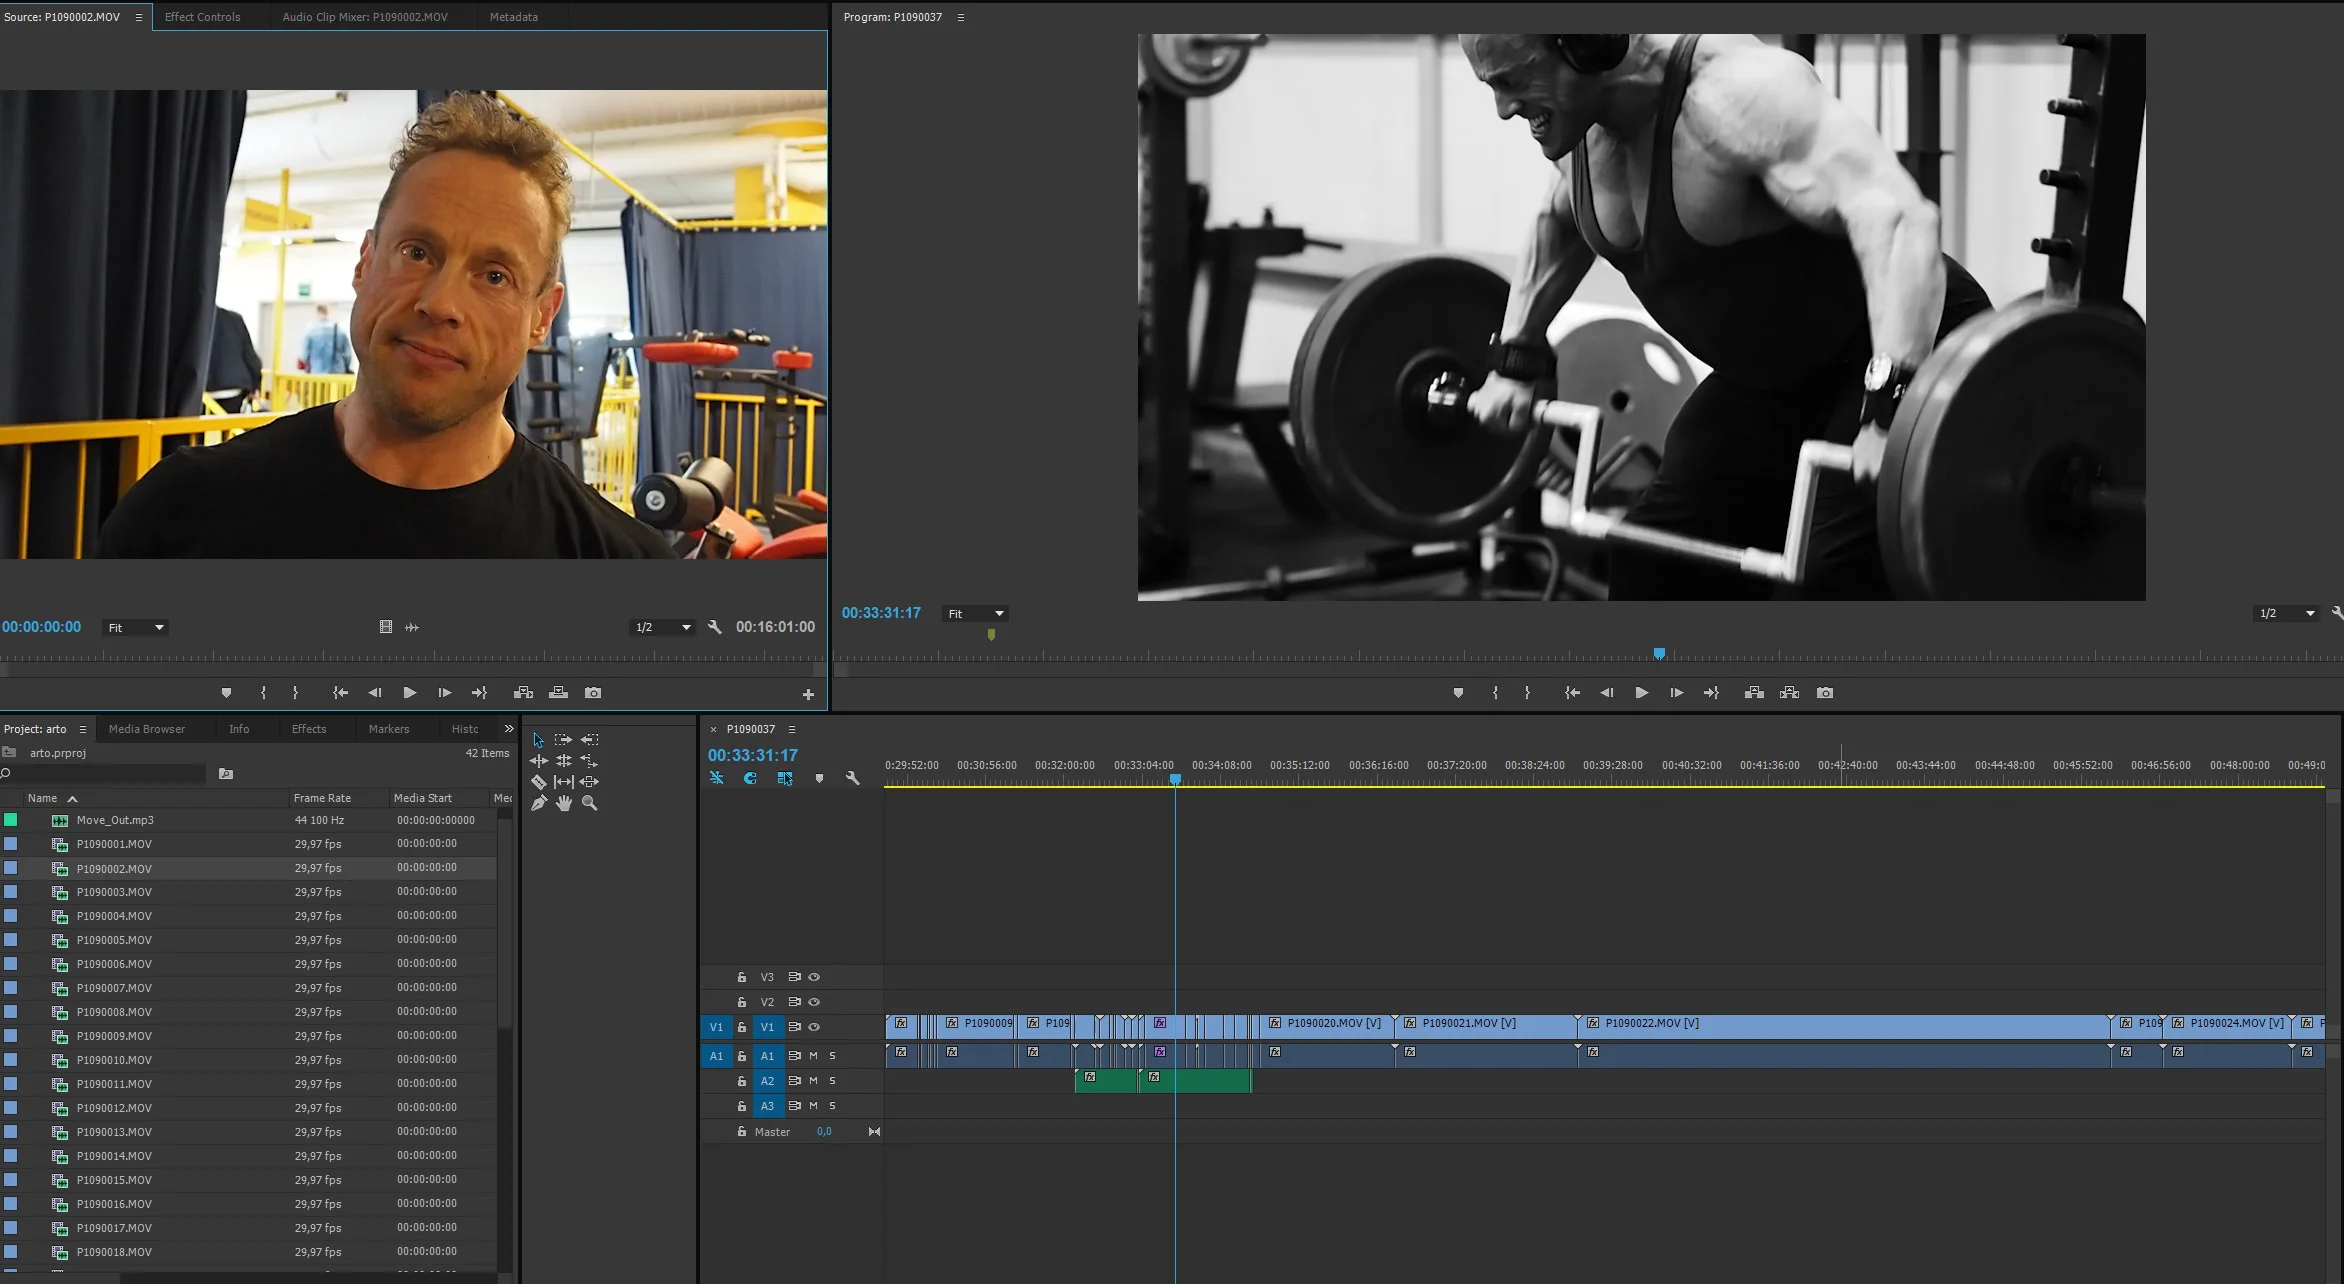The width and height of the screenshot is (2344, 1284).
Task: Expand hidden project panel tabs chevron
Action: 509,729
